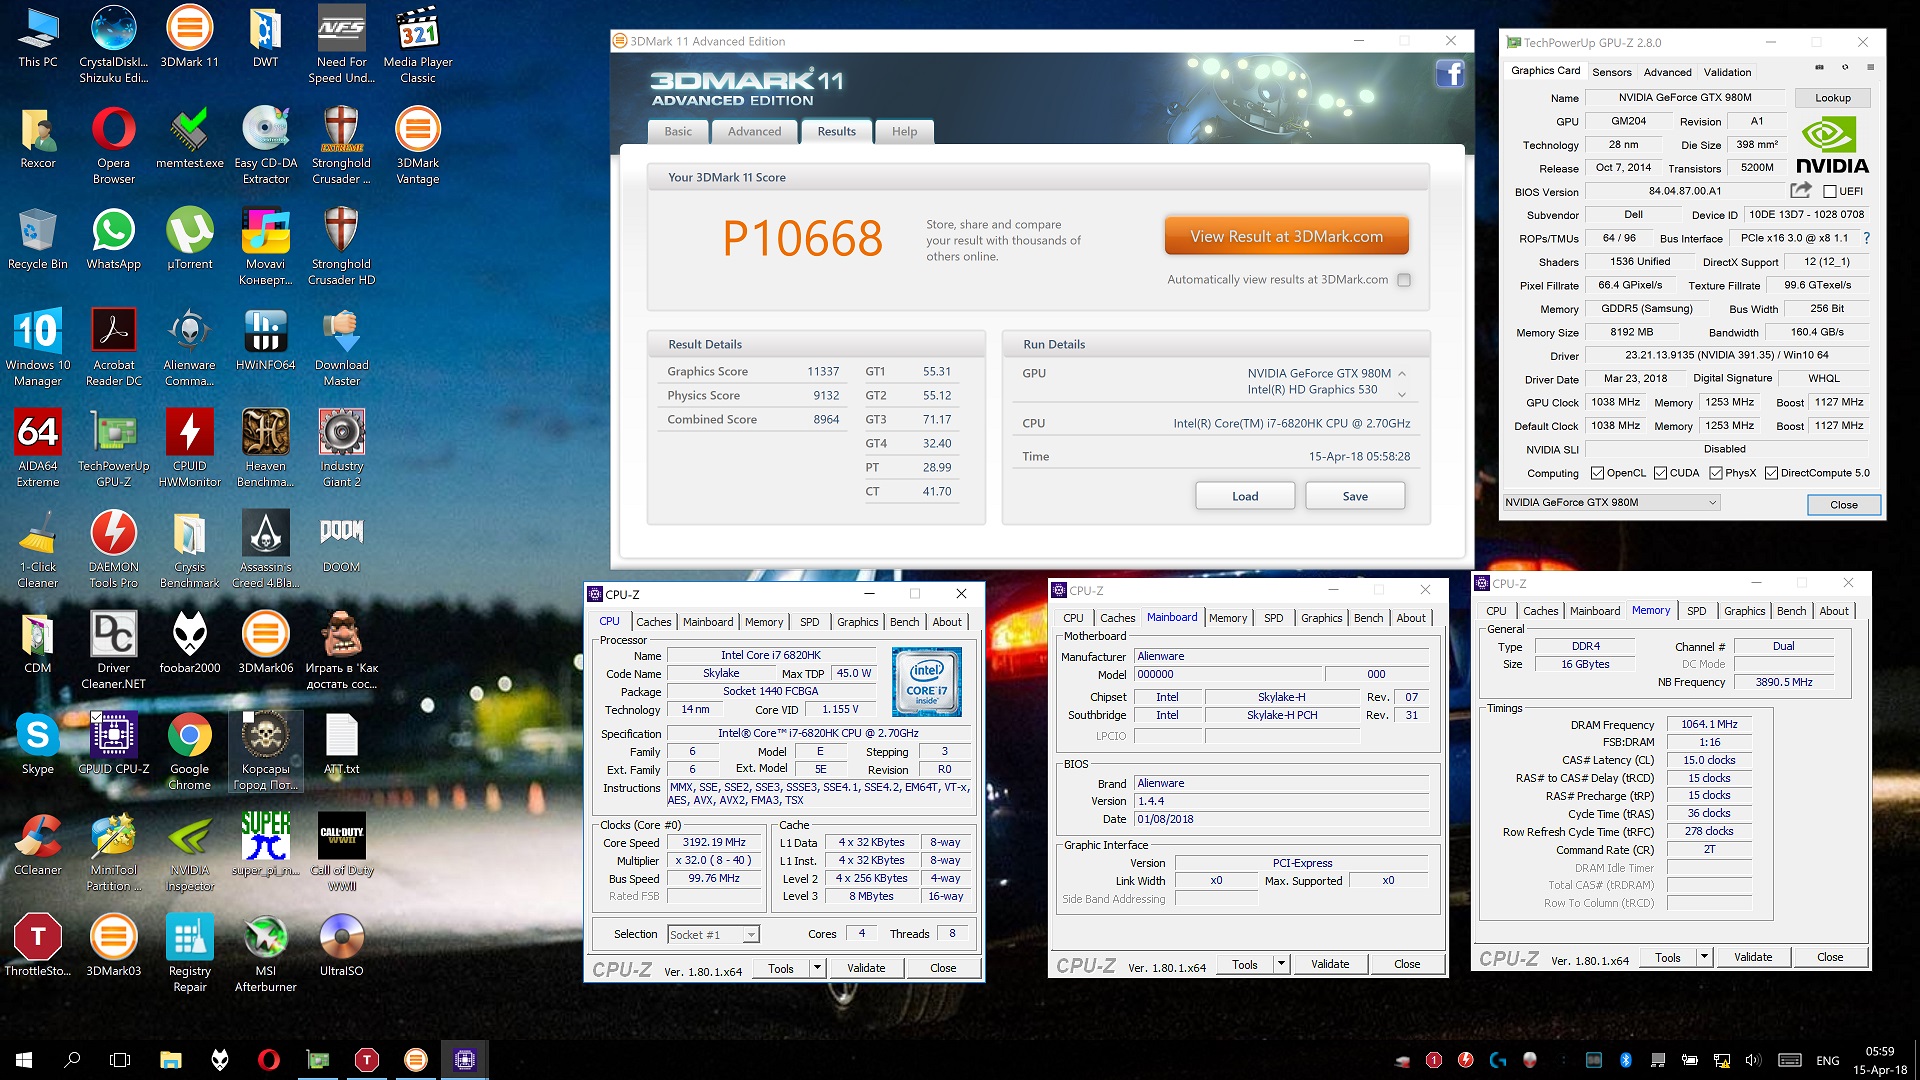Click the Opera icon in taskbar
Image resolution: width=1920 pixels, height=1080 pixels.
coord(269,1060)
